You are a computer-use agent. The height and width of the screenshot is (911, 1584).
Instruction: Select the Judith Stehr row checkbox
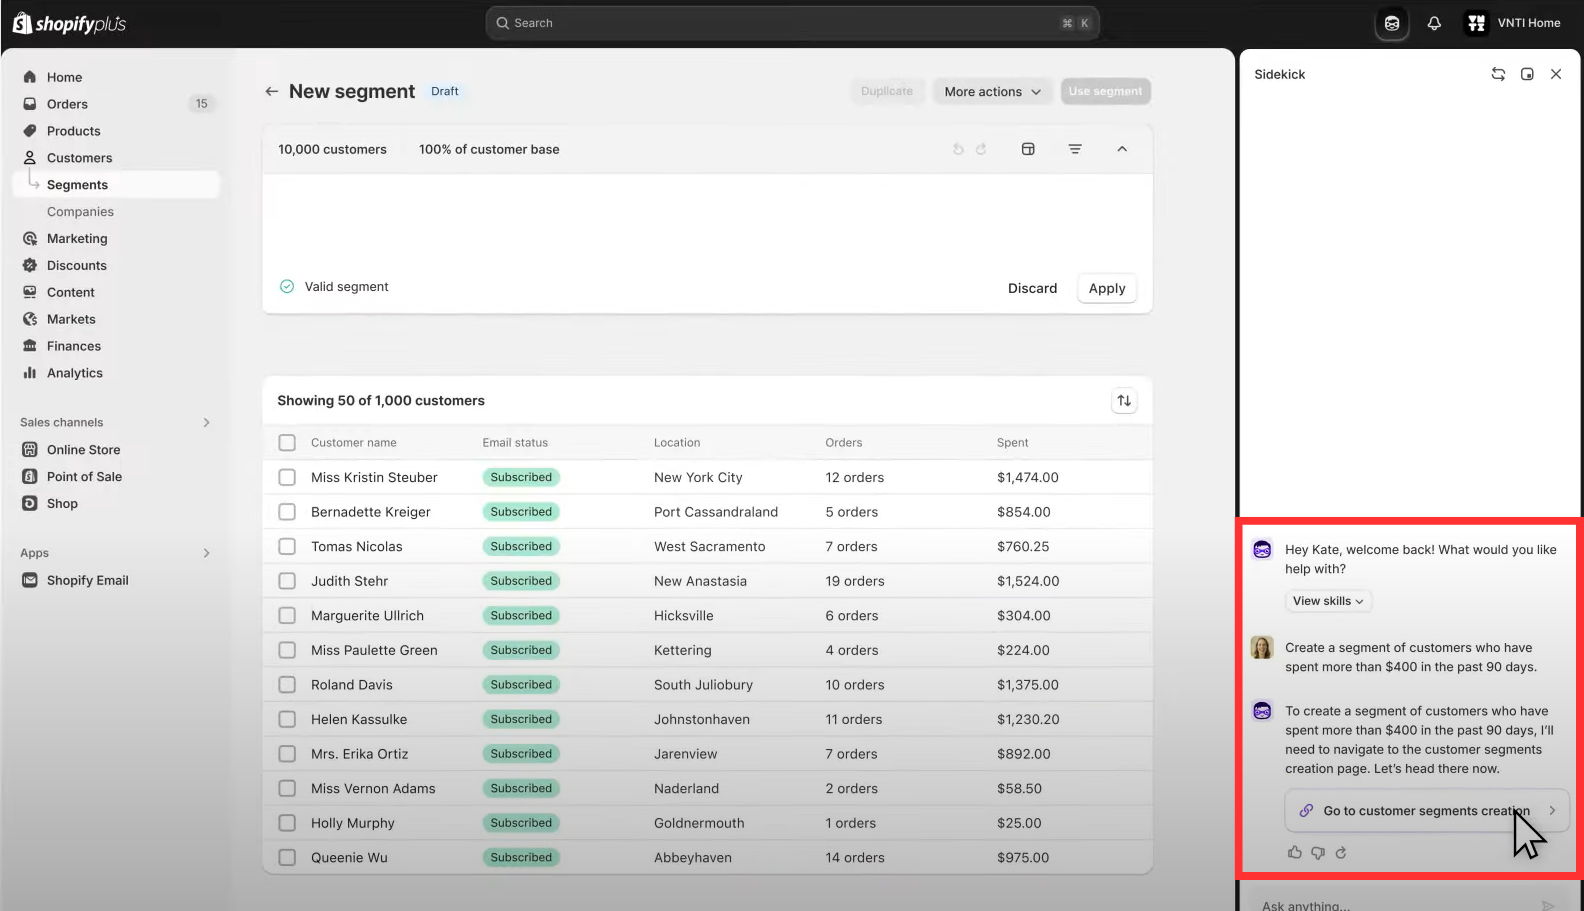(x=287, y=581)
